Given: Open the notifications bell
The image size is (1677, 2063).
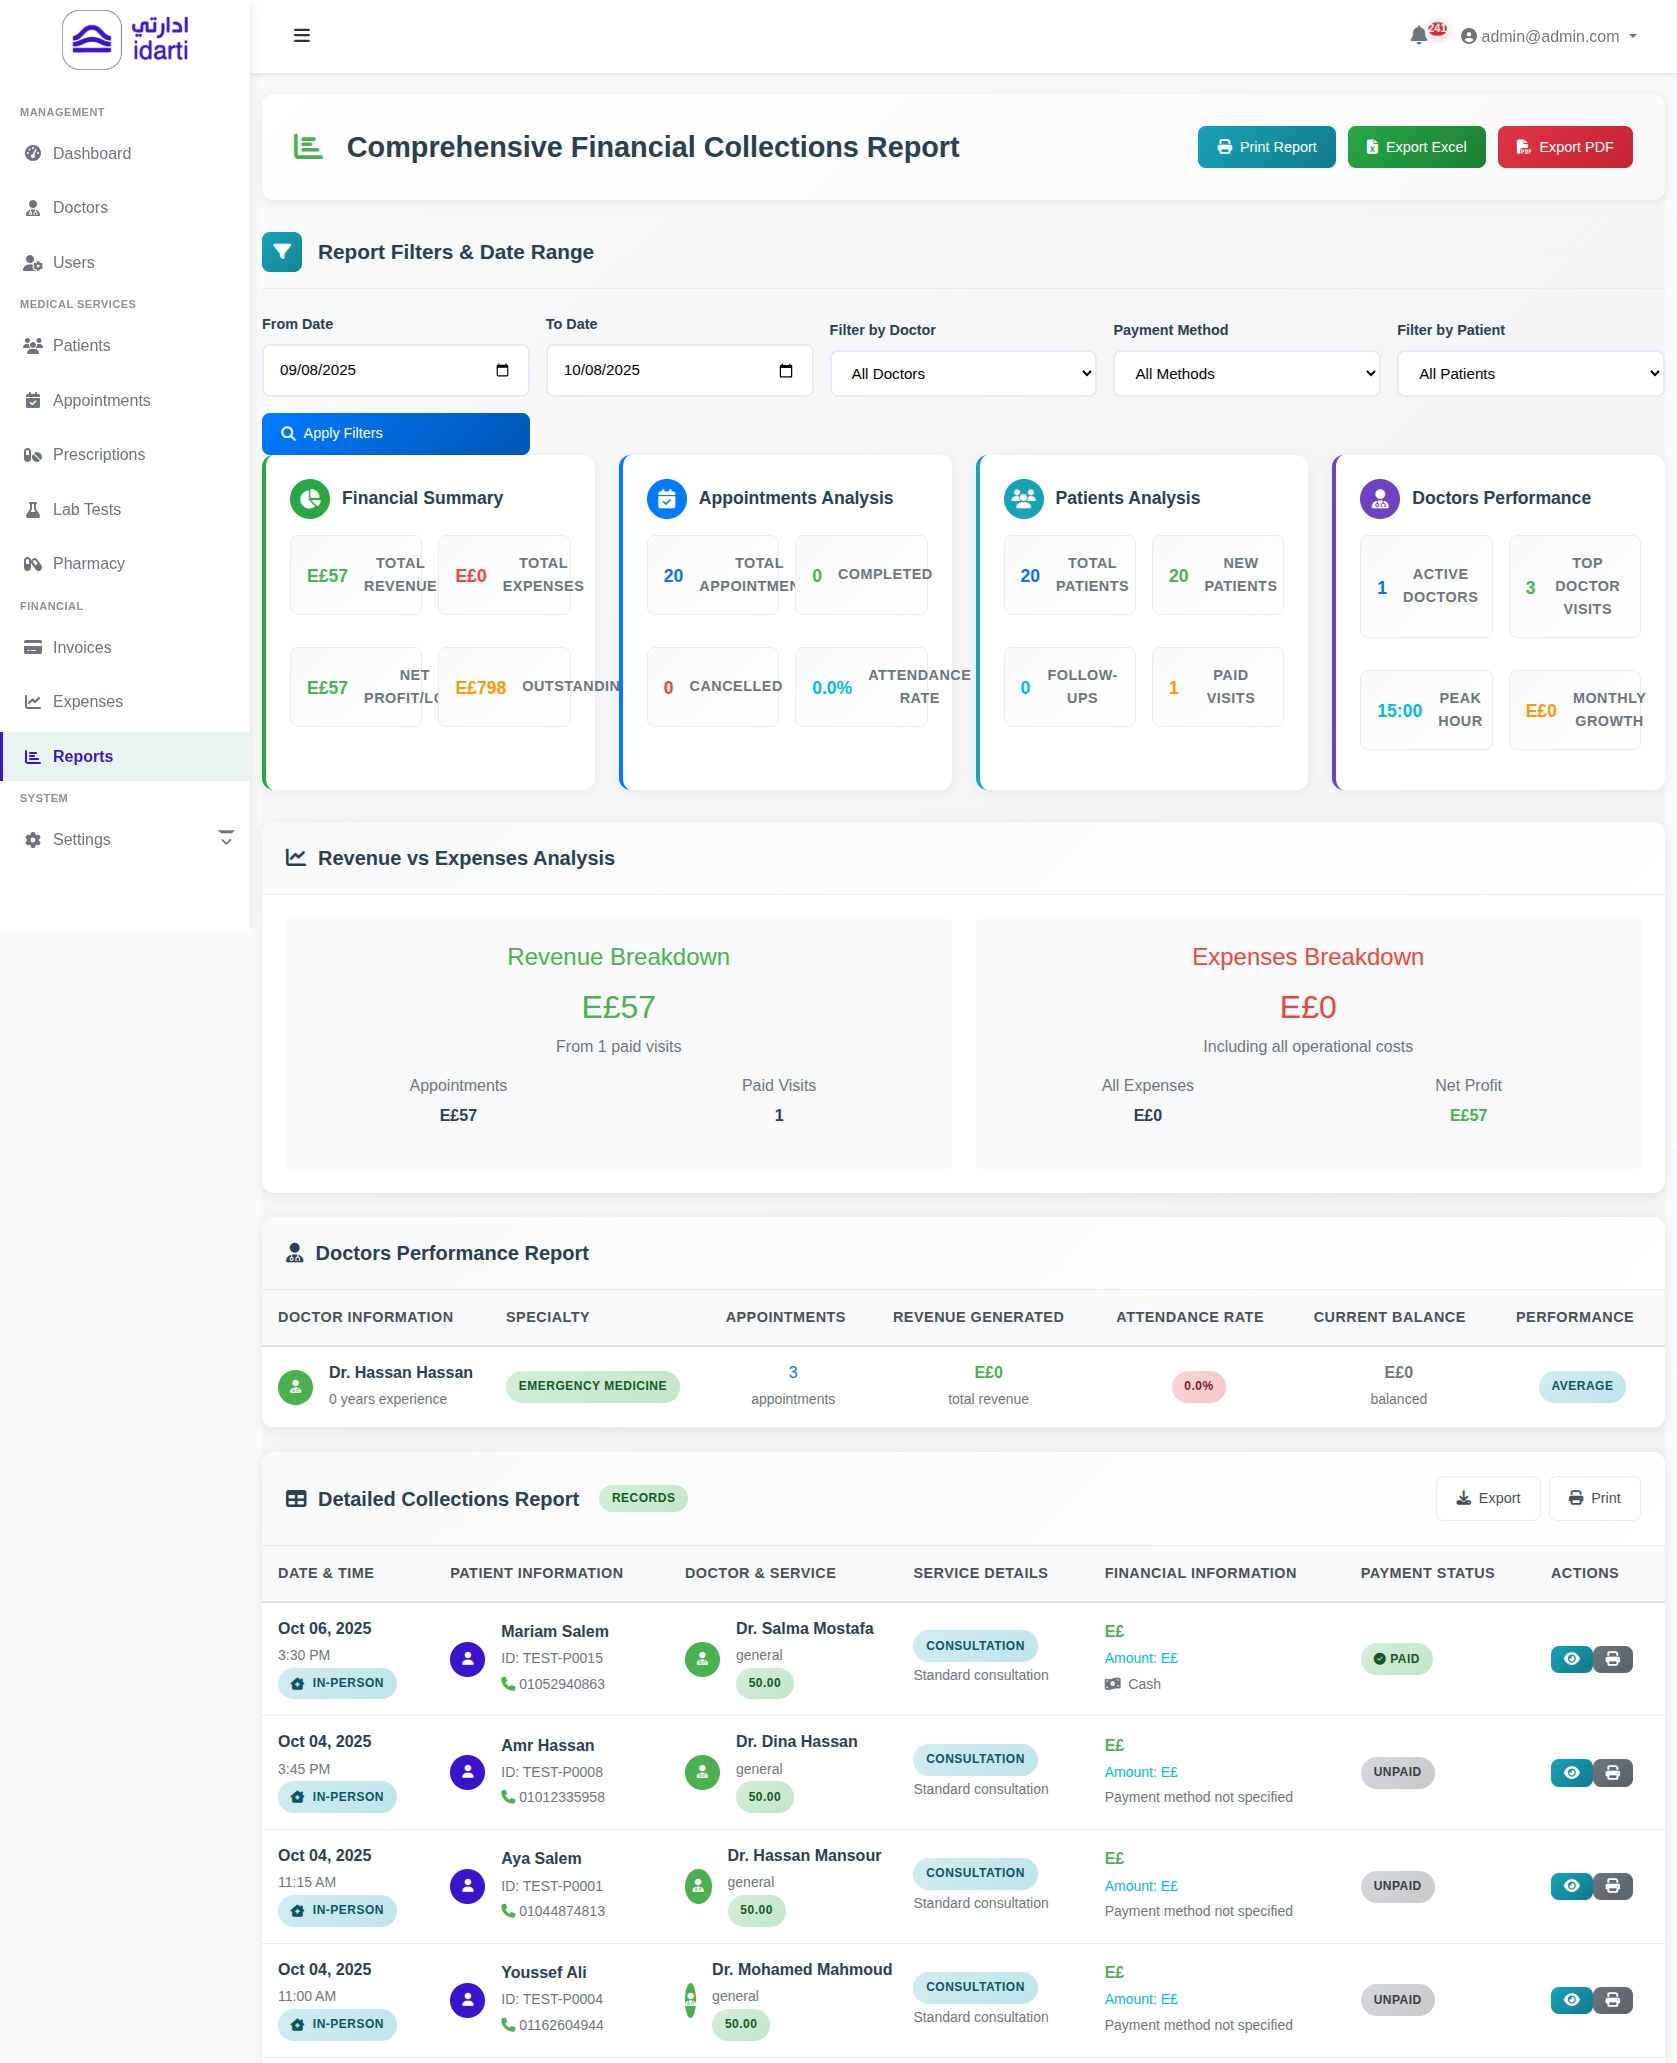Looking at the screenshot, I should point(1418,36).
